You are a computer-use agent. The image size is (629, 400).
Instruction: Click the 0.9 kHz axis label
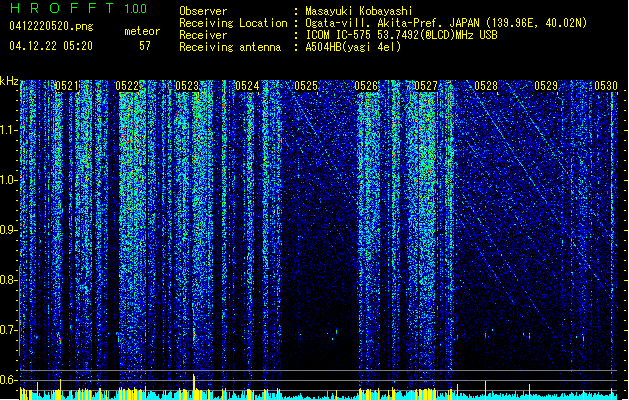click(9, 230)
